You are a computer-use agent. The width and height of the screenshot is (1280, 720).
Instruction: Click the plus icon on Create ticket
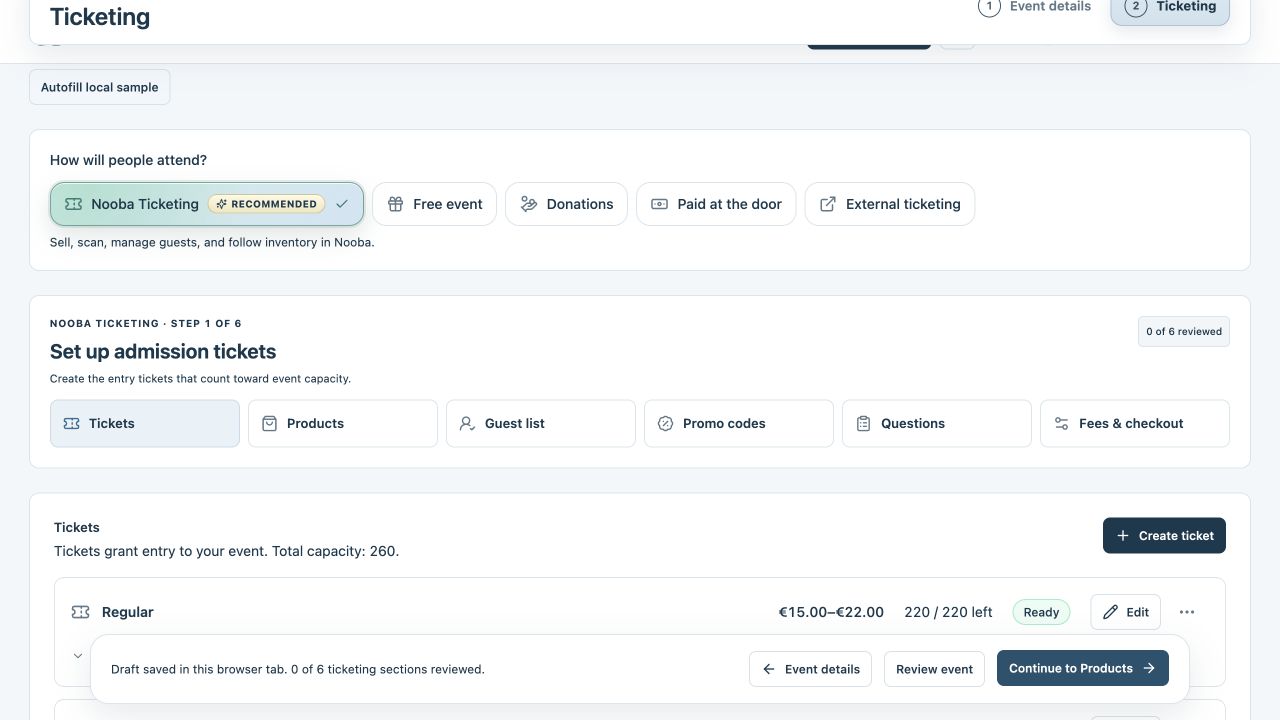(1123, 536)
